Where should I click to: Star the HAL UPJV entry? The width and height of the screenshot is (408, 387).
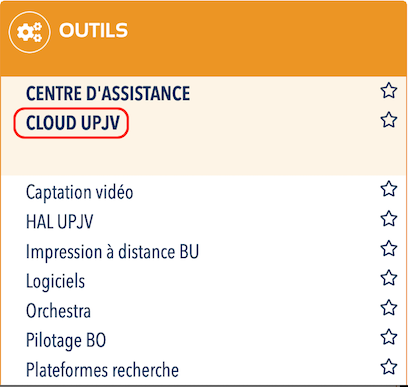tap(389, 219)
